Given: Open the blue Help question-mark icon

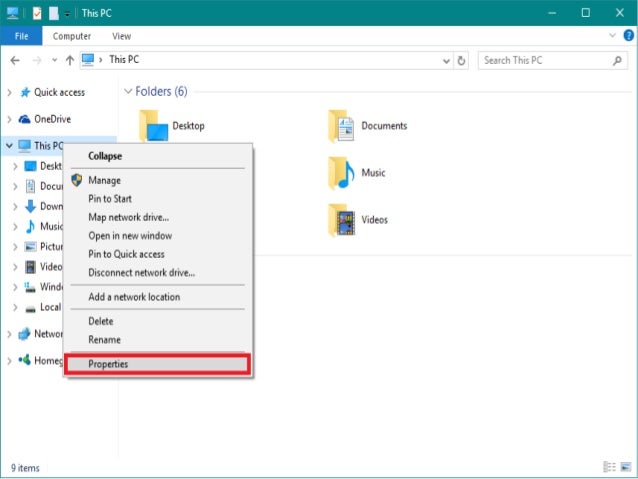Looking at the screenshot, I should [628, 35].
